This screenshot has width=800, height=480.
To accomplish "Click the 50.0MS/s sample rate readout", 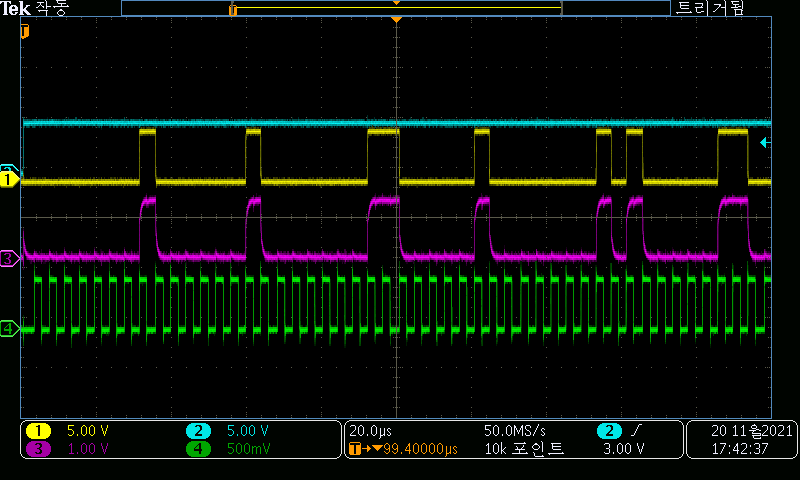I will [x=515, y=431].
